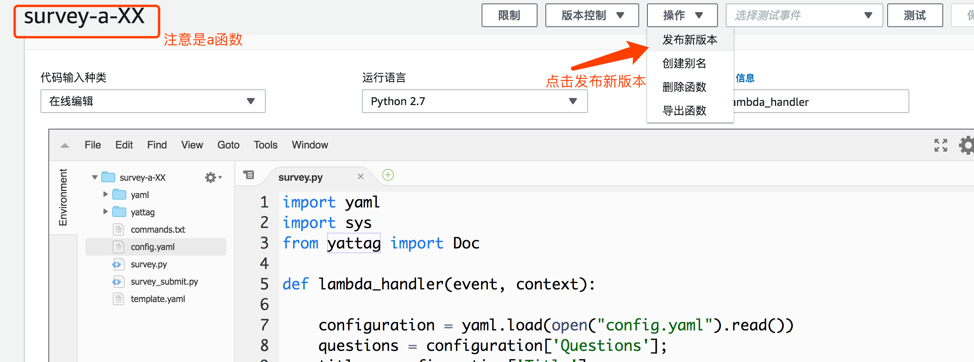The height and width of the screenshot is (362, 974).
Task: Click the 测试 button
Action: (x=915, y=16)
